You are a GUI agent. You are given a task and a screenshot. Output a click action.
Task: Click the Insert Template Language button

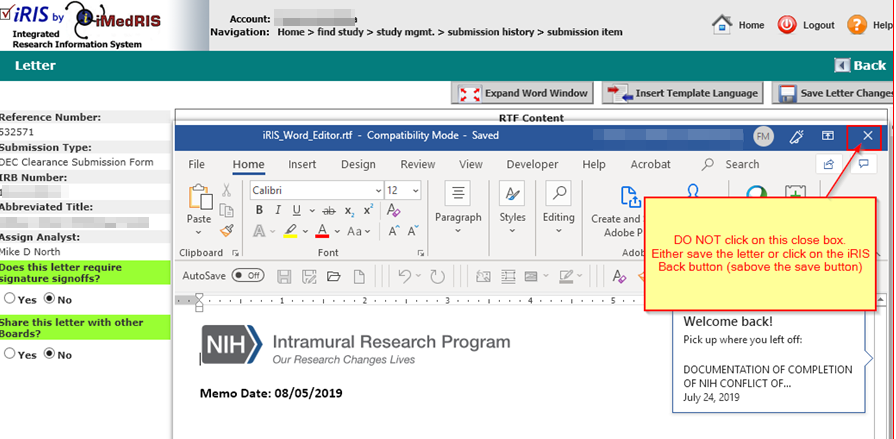pyautogui.click(x=684, y=93)
